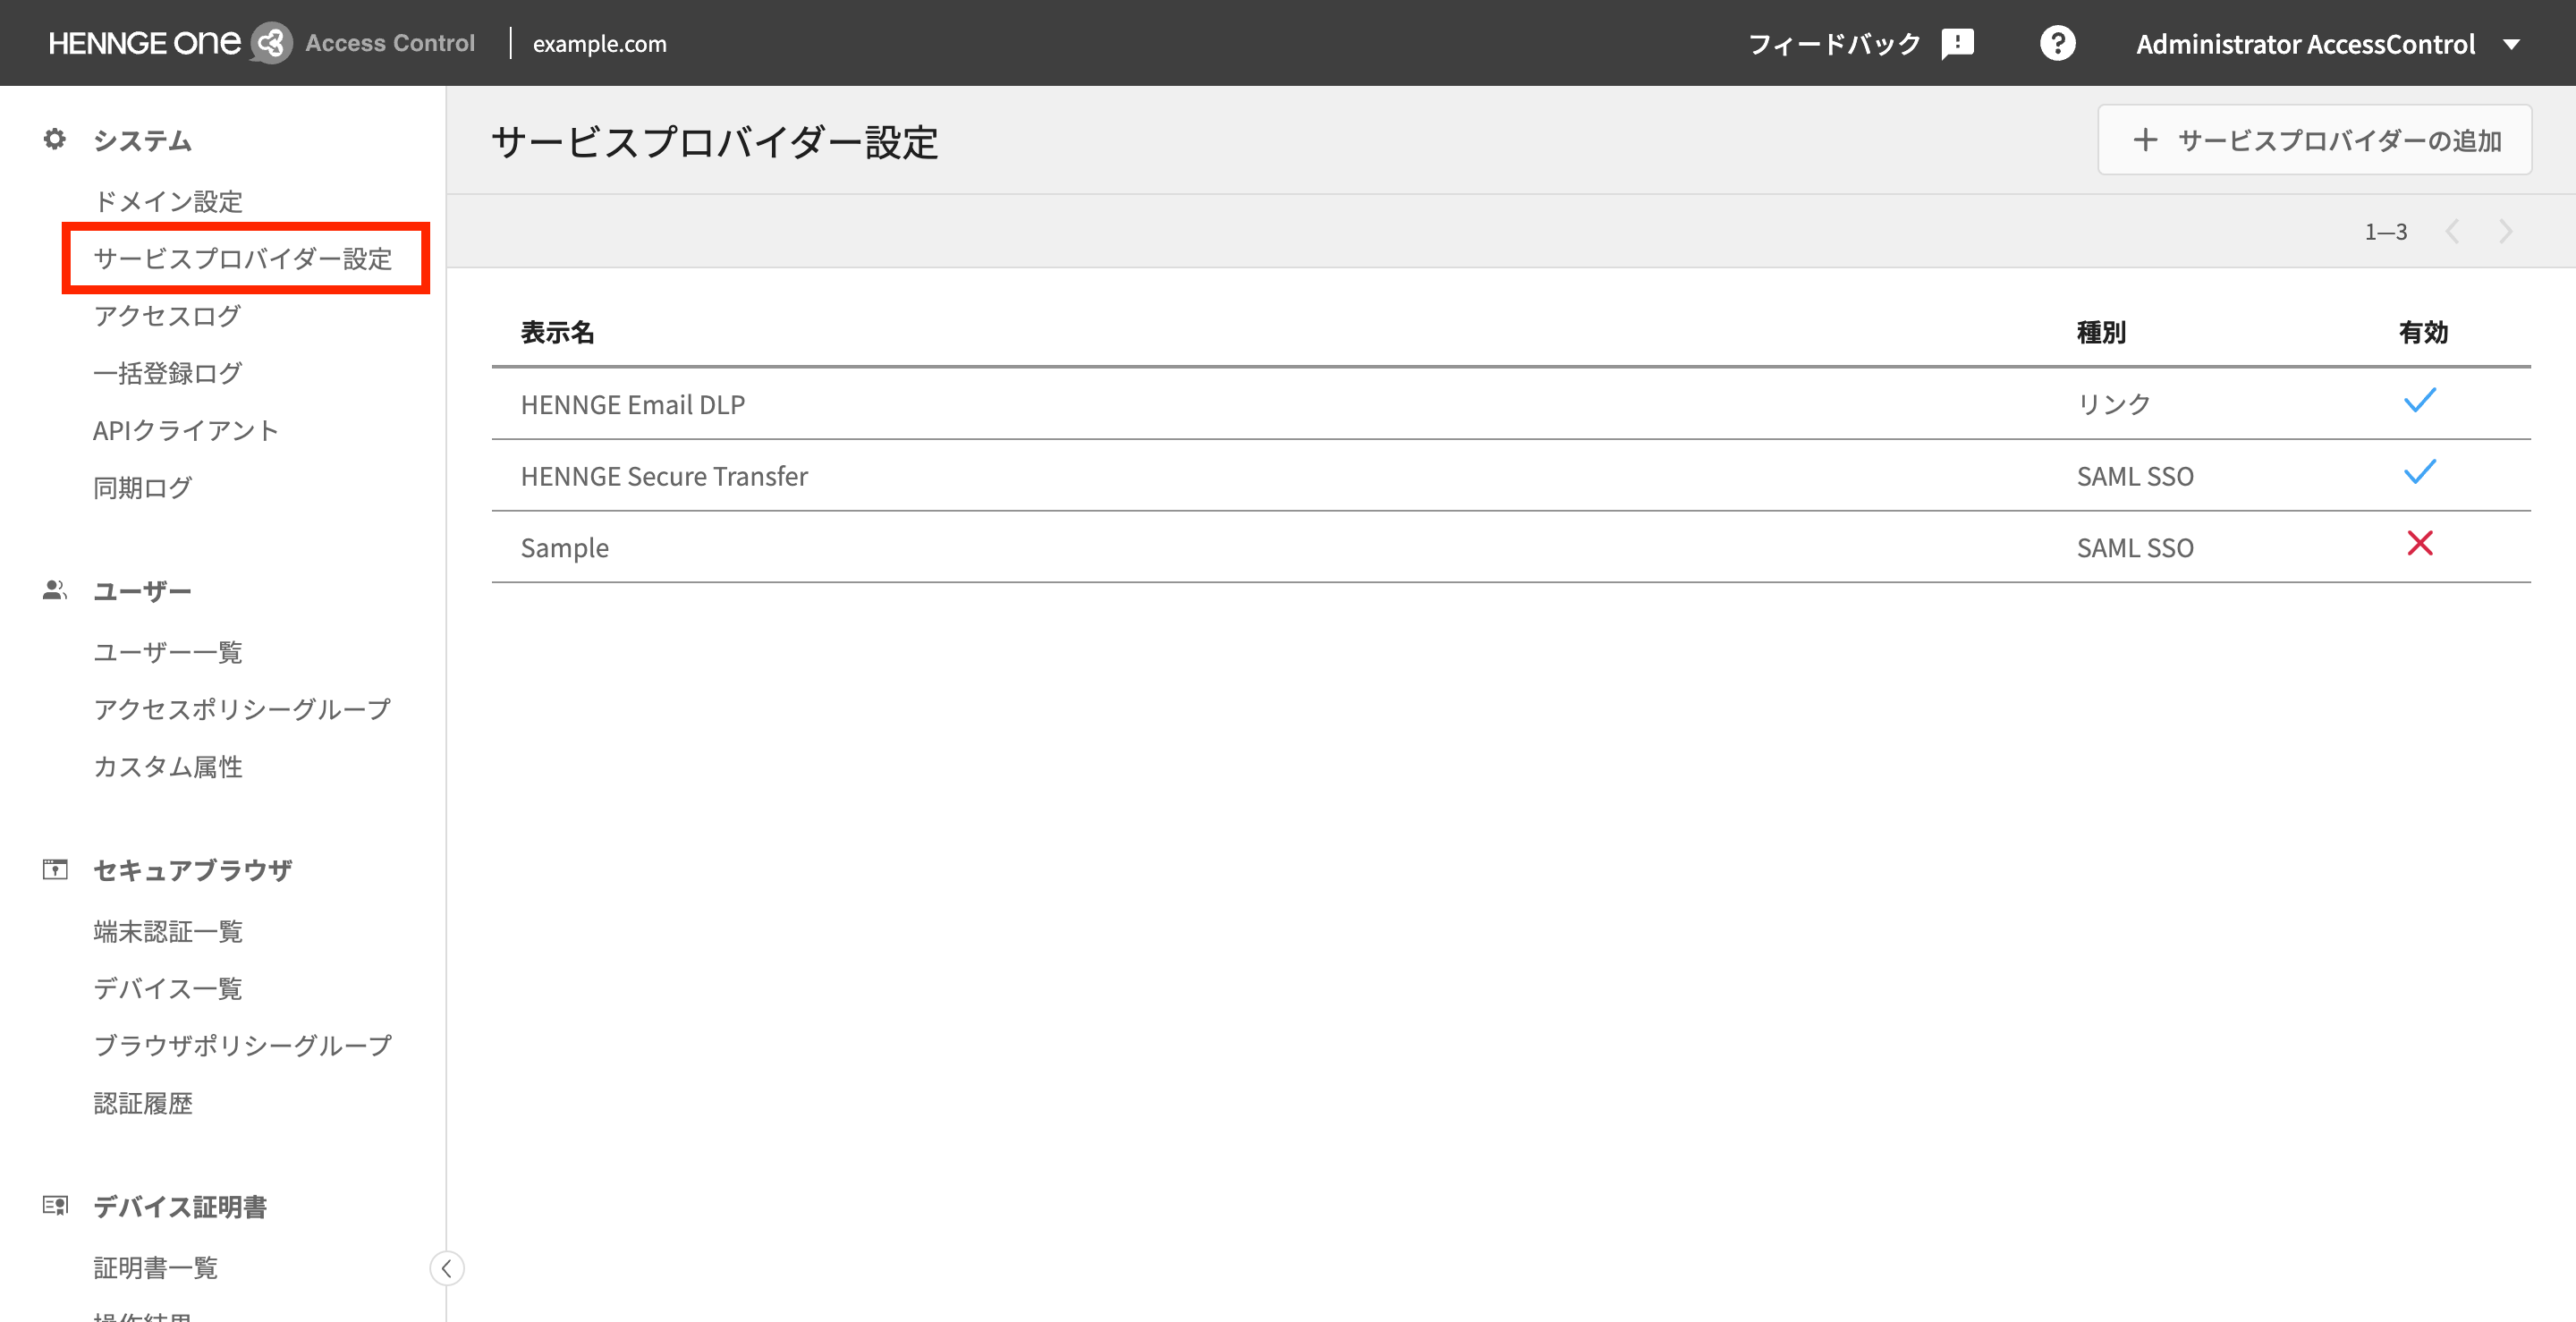Click SAML SSO in the Sample row
This screenshot has width=2576, height=1322.
tap(2135, 548)
